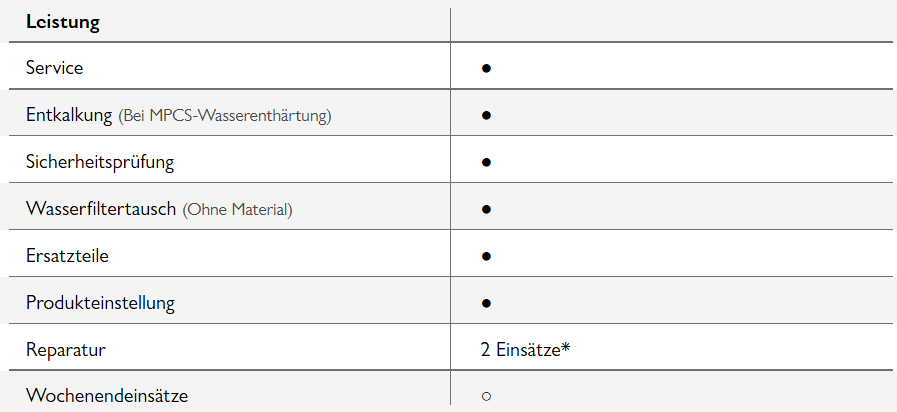Viewport: 897px width, 412px height.
Task: Click the Wasserfiltertausch row bullet
Action: click(x=486, y=209)
